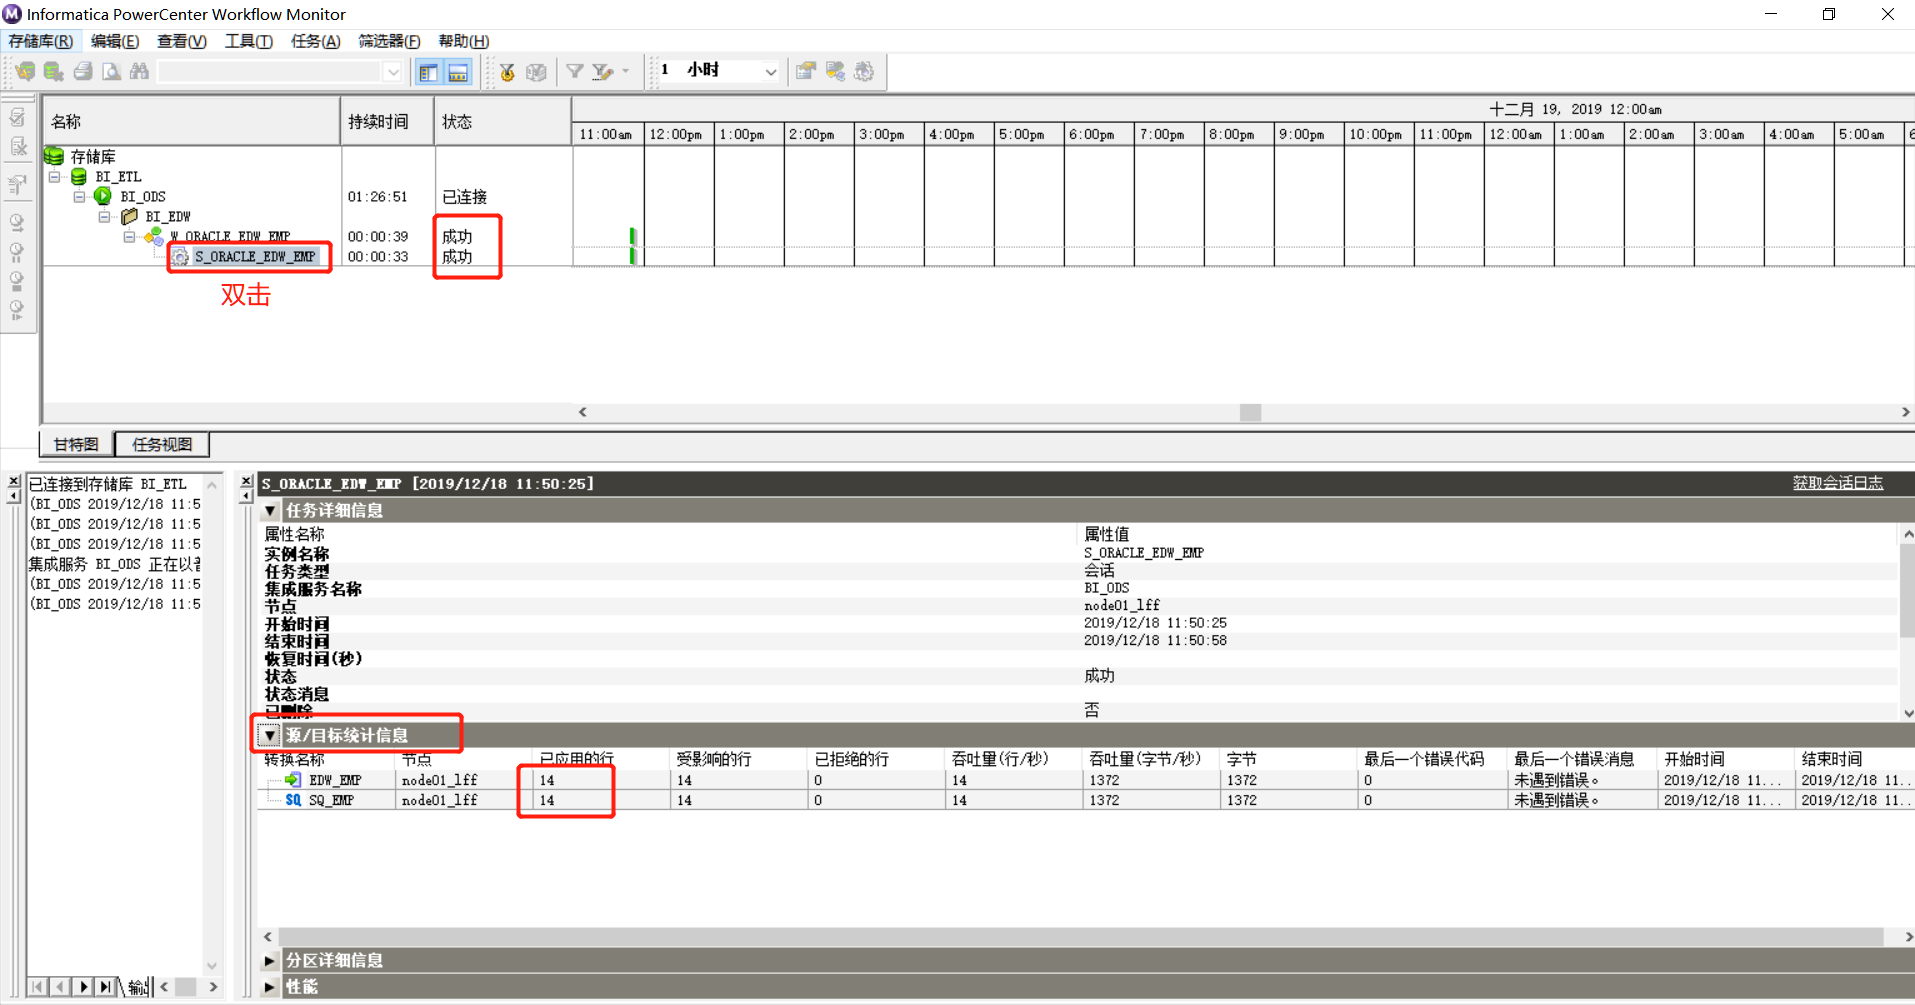1915x1005 pixels.
Task: Open the 筛选器(F) menu
Action: pyautogui.click(x=389, y=41)
